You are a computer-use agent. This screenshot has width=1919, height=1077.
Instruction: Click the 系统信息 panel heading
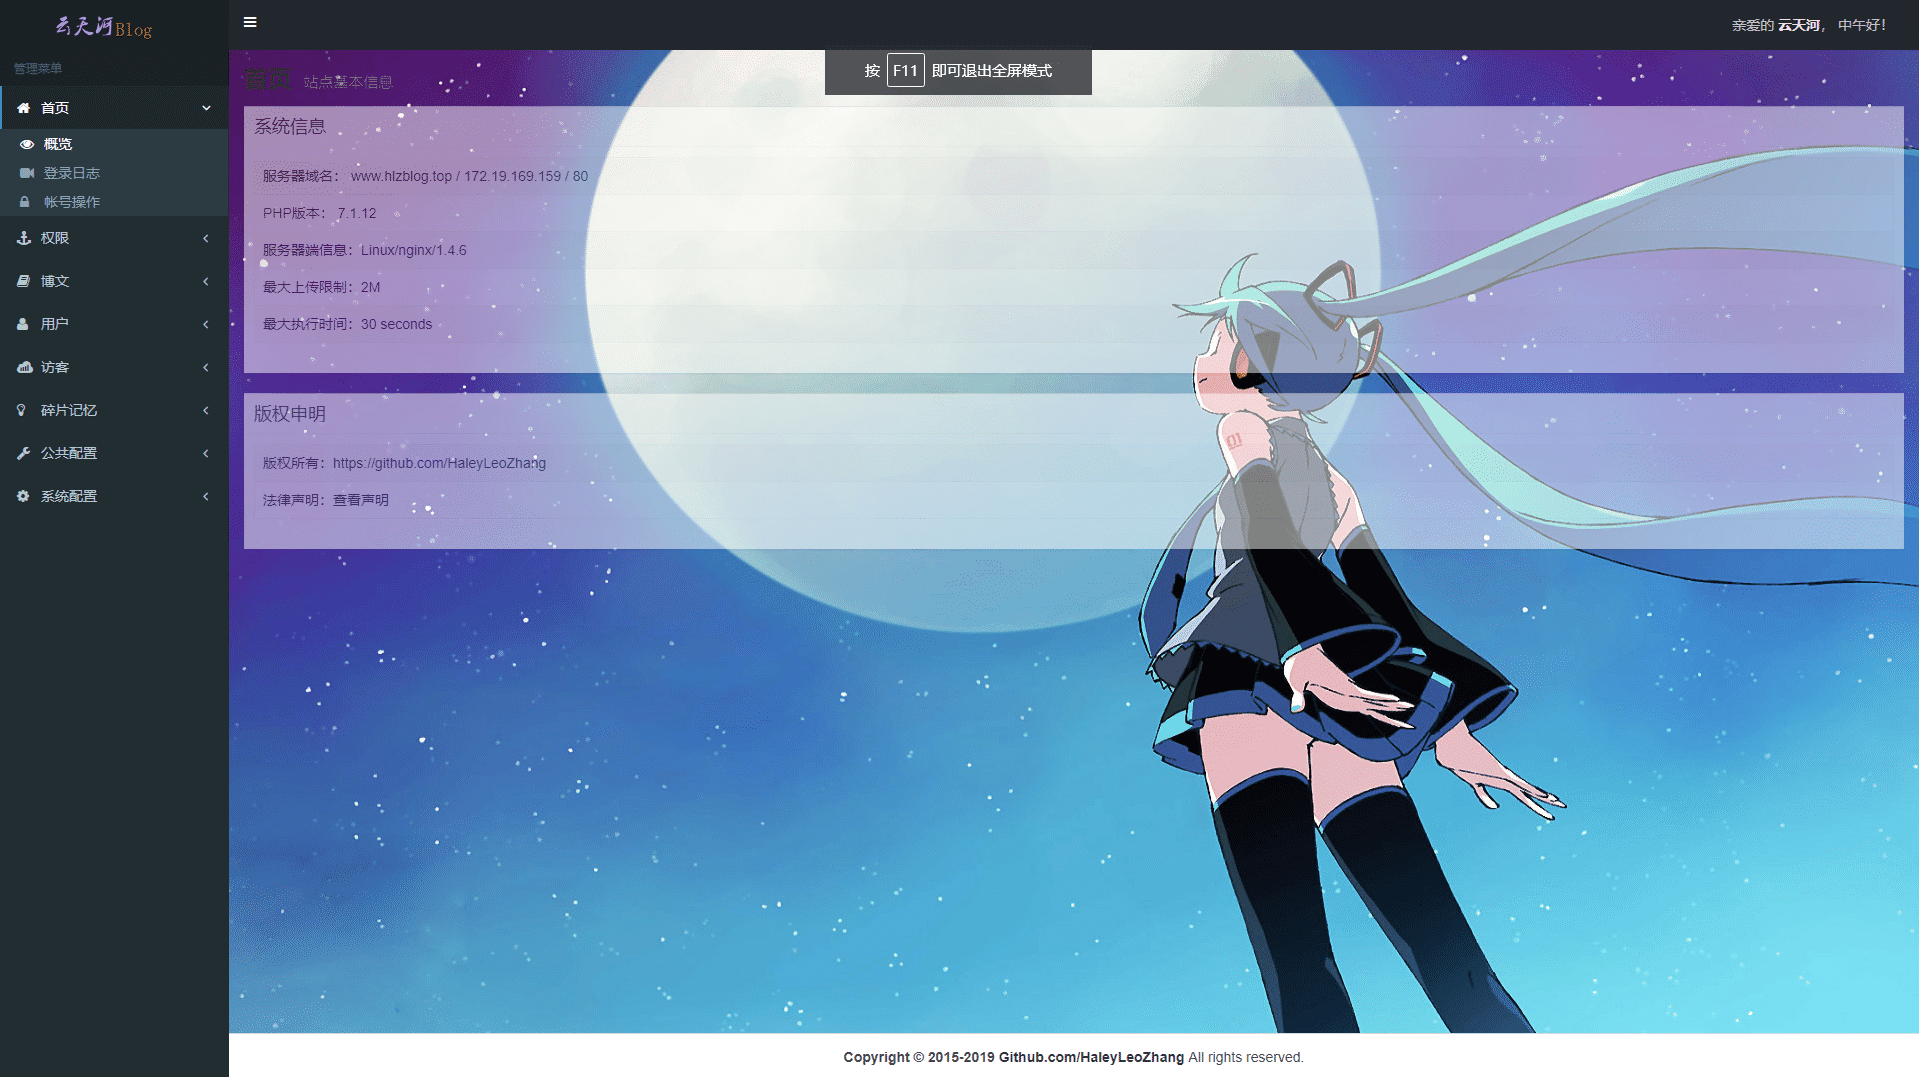(x=290, y=126)
